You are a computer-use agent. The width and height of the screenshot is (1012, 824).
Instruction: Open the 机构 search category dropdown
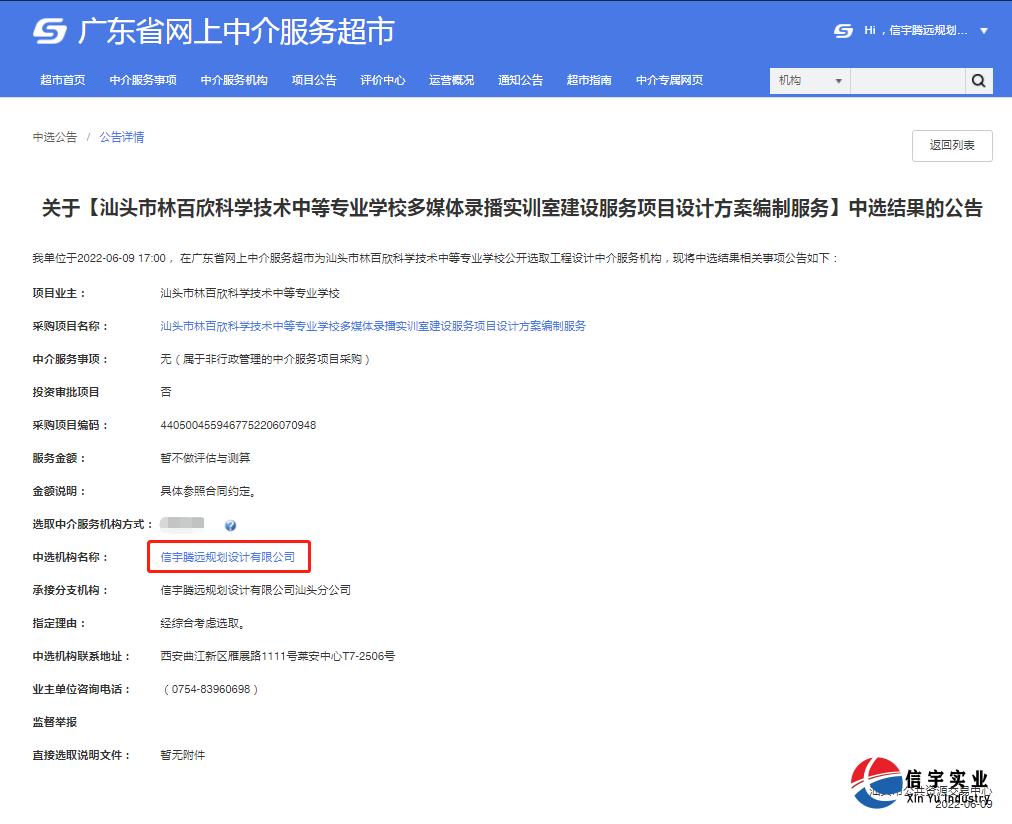[x=808, y=80]
